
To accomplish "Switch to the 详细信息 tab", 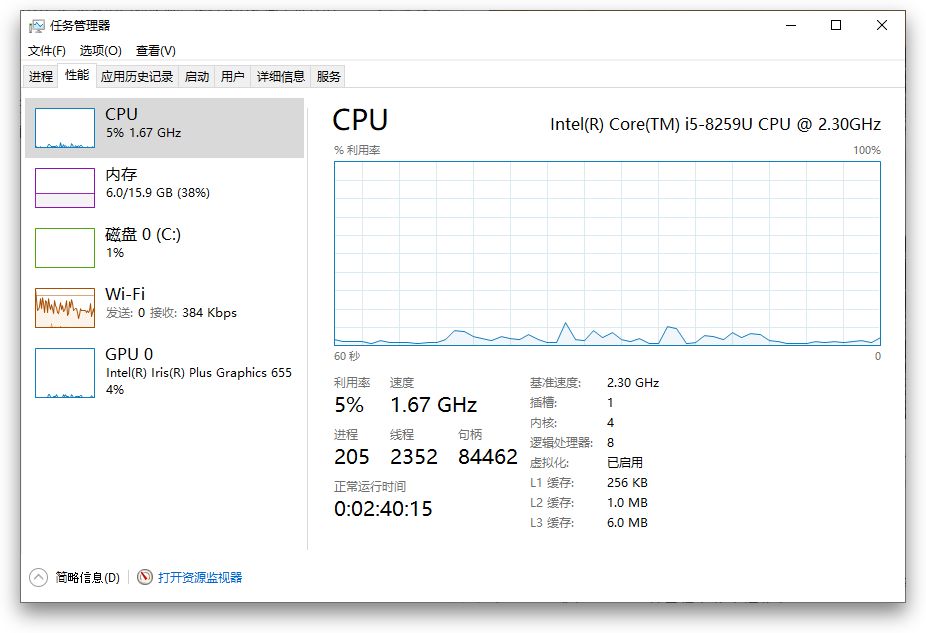I will pyautogui.click(x=280, y=76).
